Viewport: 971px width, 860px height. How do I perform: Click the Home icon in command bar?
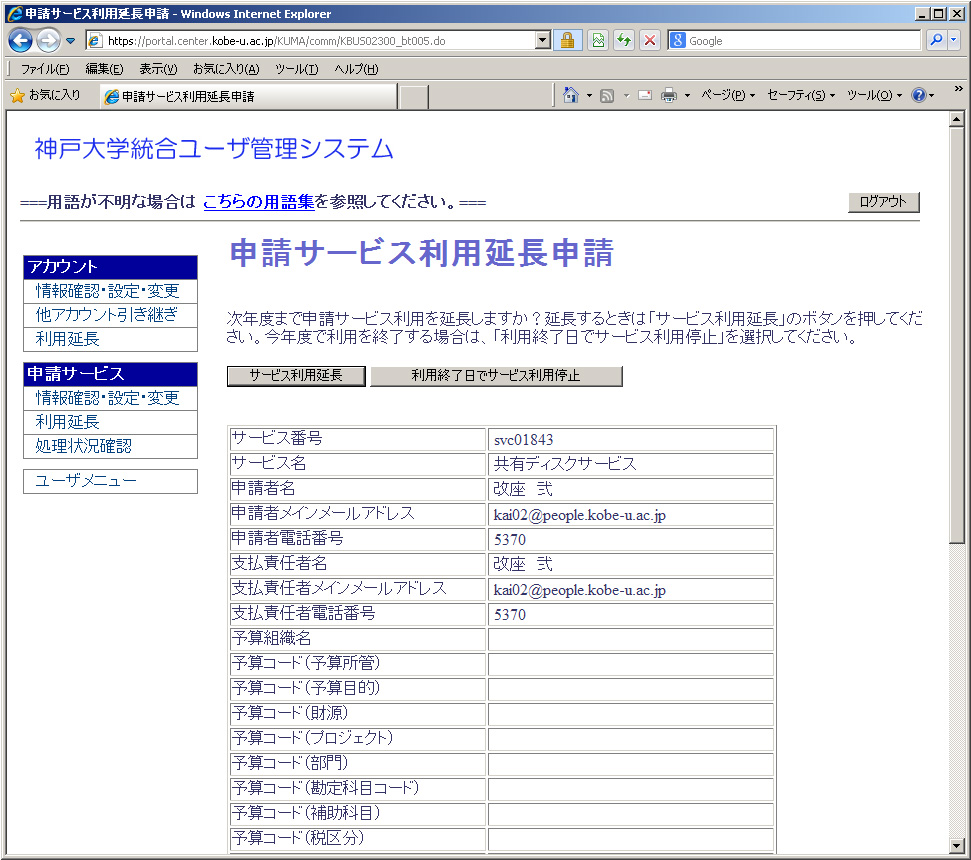click(x=570, y=95)
